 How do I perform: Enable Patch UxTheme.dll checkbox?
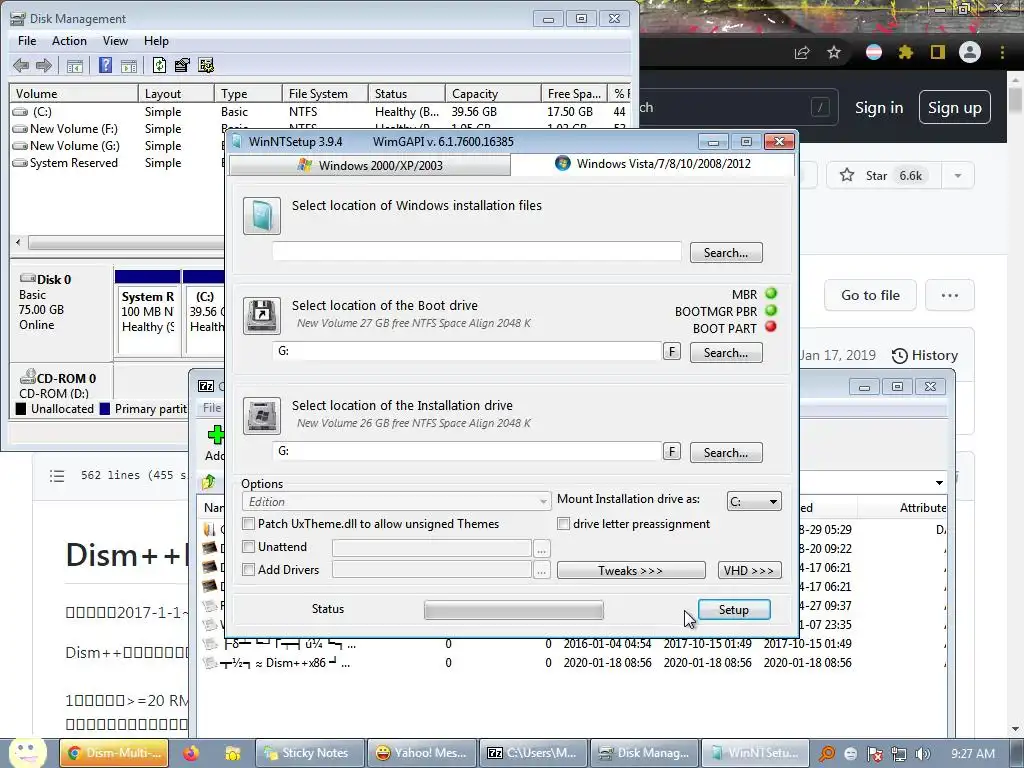[248, 524]
